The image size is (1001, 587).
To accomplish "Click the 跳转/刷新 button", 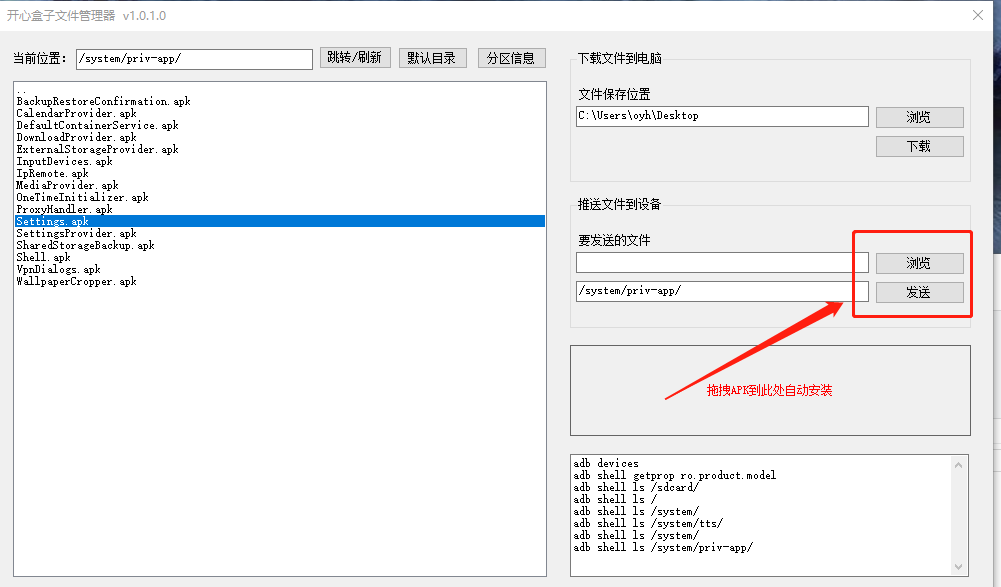I will [x=355, y=57].
